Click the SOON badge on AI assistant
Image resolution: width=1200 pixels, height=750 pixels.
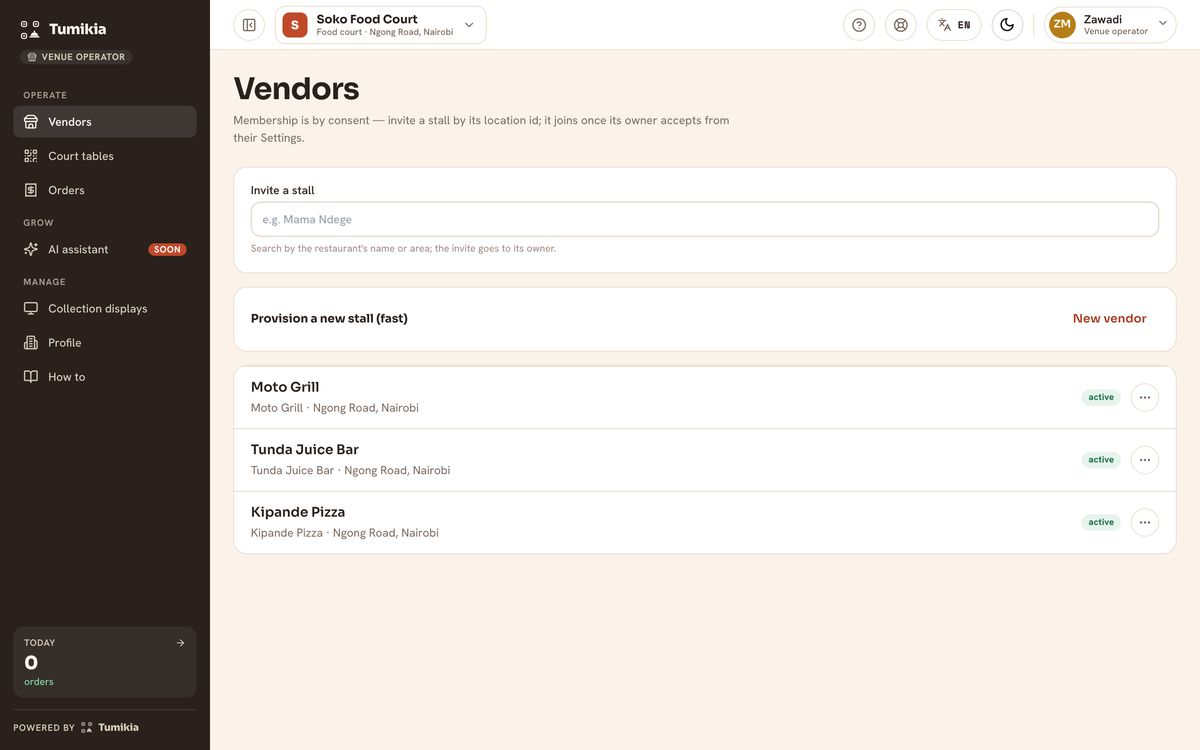tap(167, 250)
